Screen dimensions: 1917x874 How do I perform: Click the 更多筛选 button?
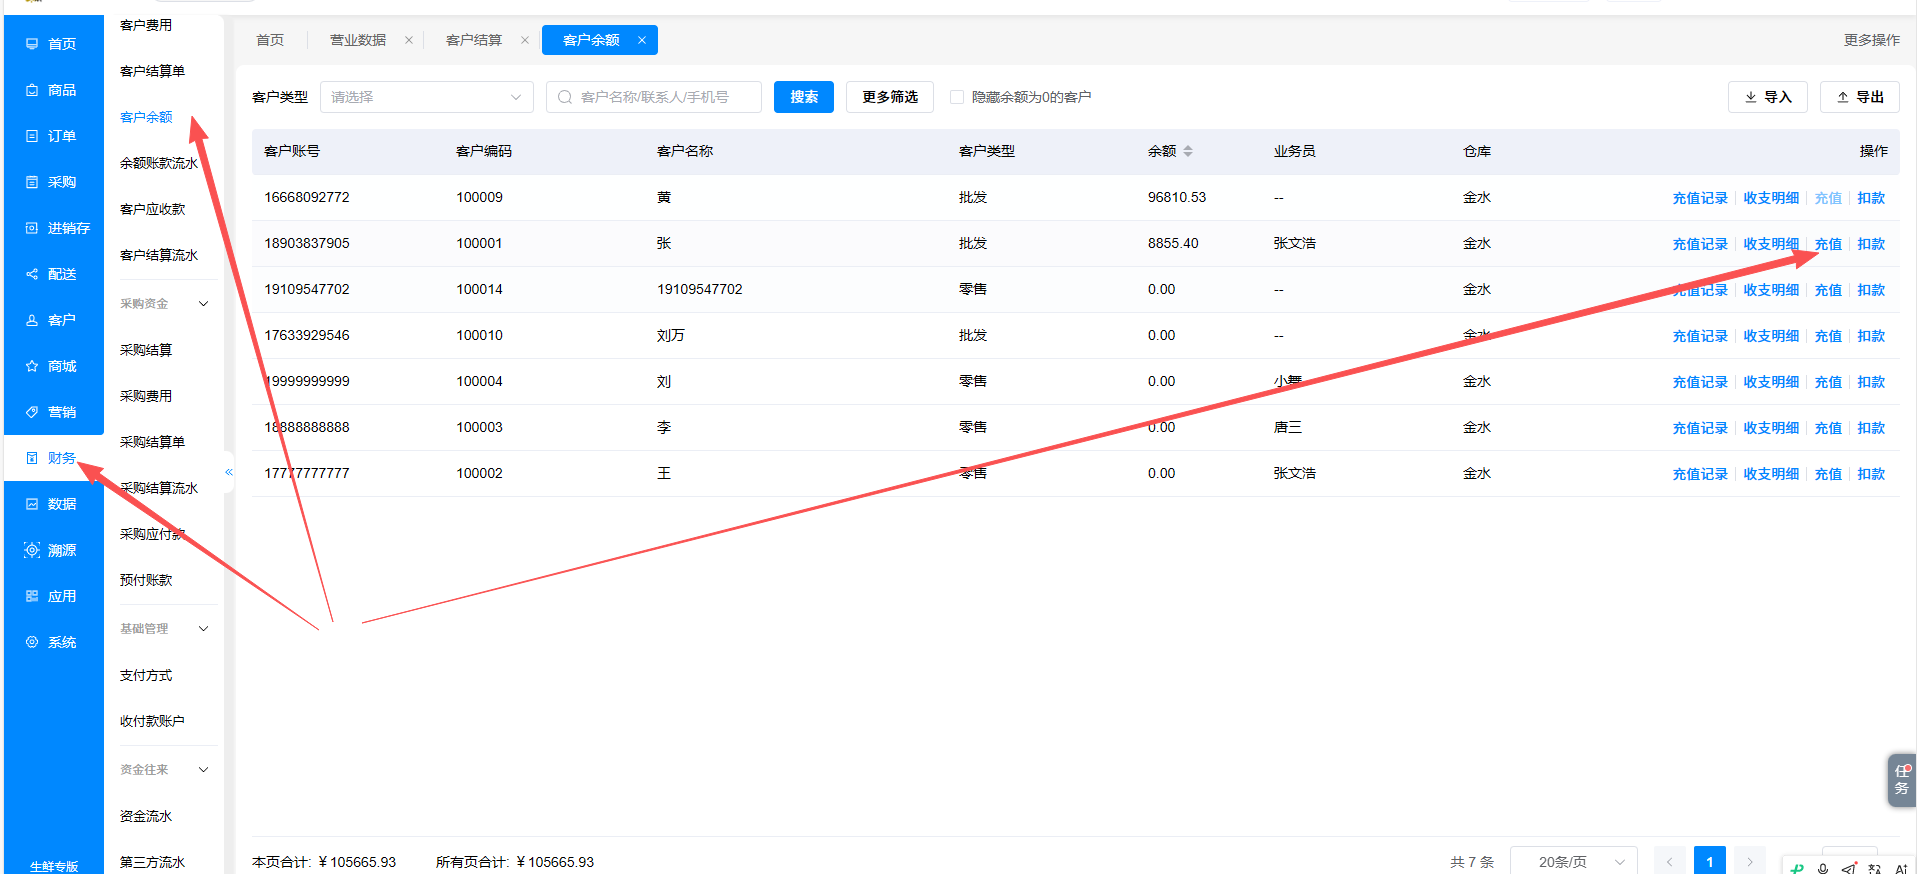click(890, 97)
